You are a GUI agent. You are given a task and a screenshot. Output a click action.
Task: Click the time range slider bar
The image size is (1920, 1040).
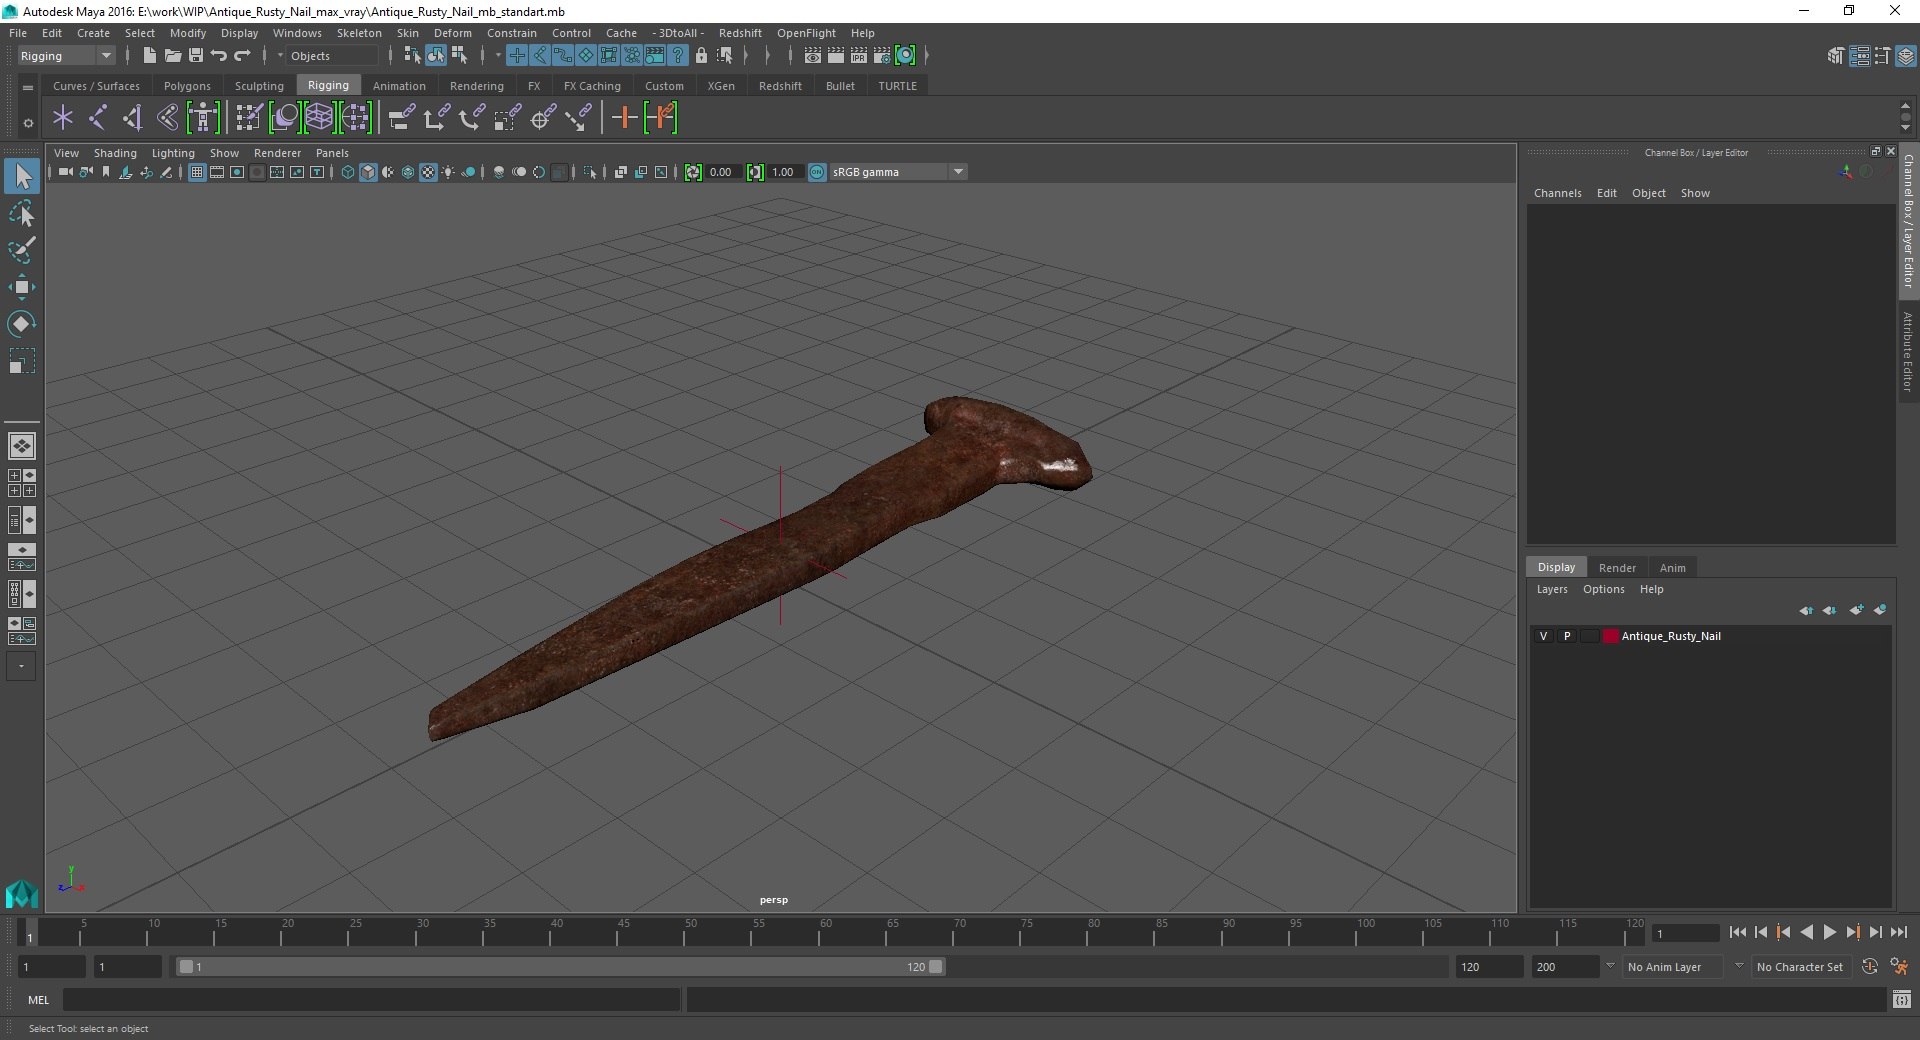[560, 967]
